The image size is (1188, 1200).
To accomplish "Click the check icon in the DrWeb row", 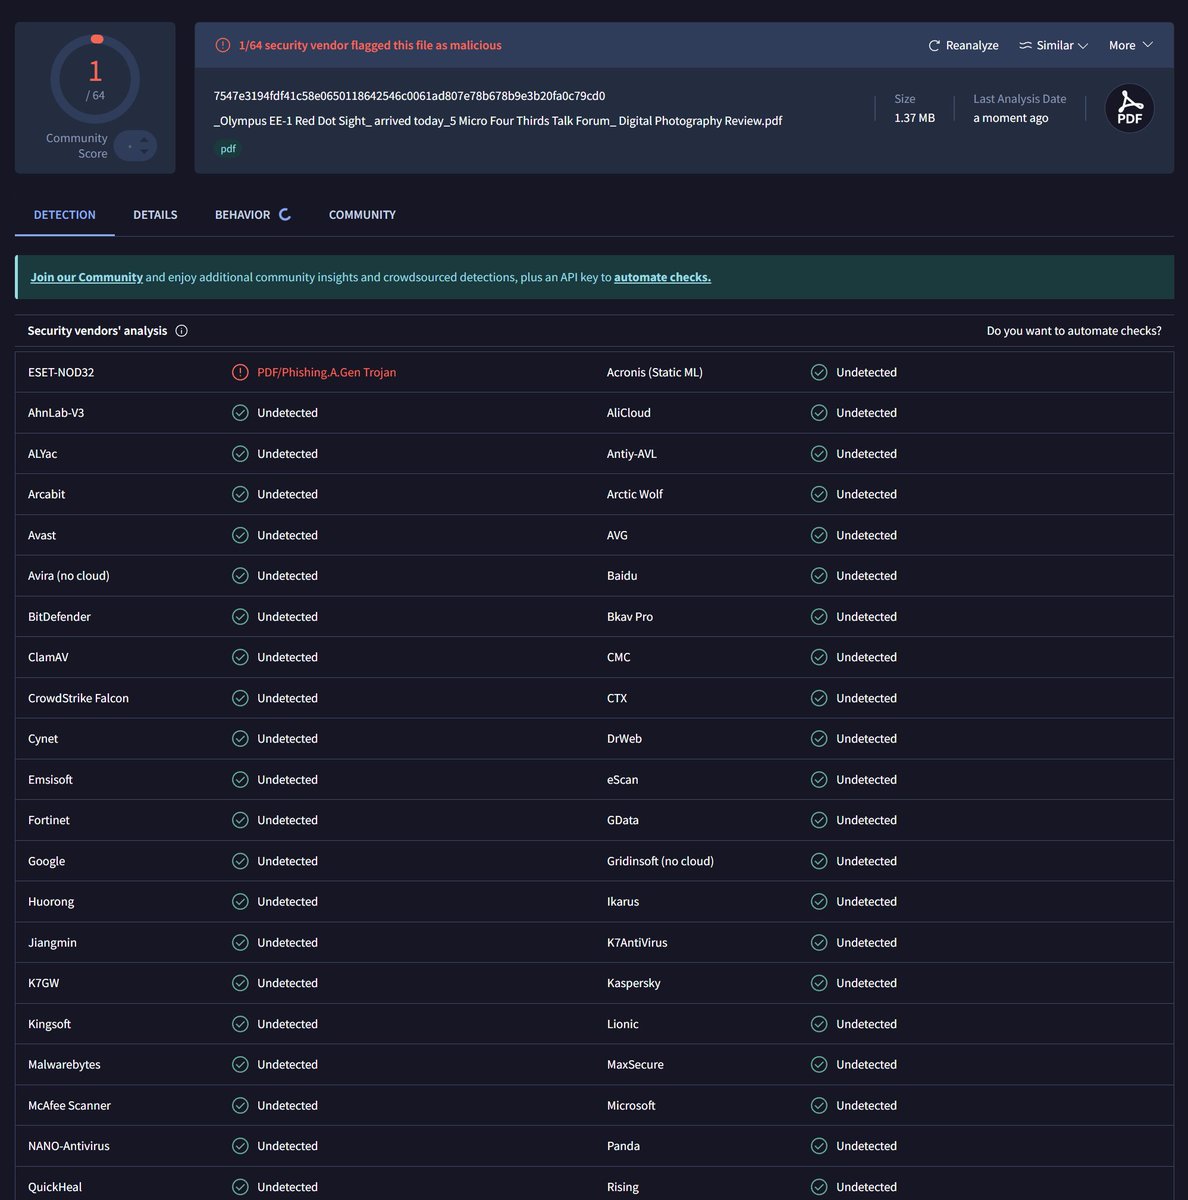I will 819,739.
